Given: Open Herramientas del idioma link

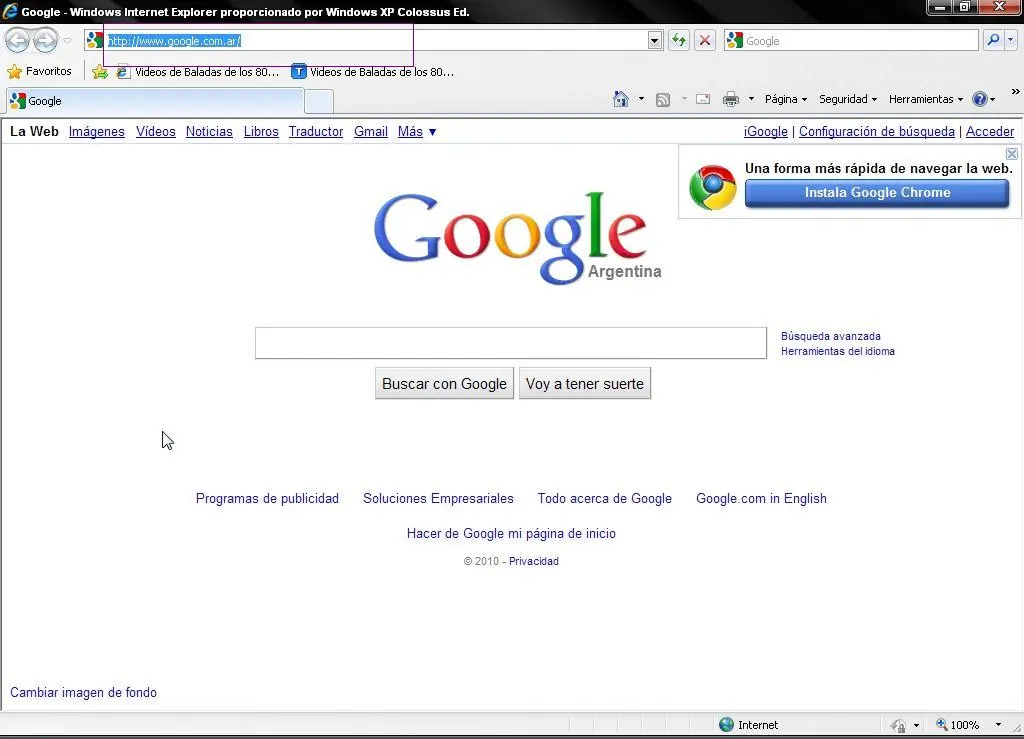Looking at the screenshot, I should (x=838, y=351).
